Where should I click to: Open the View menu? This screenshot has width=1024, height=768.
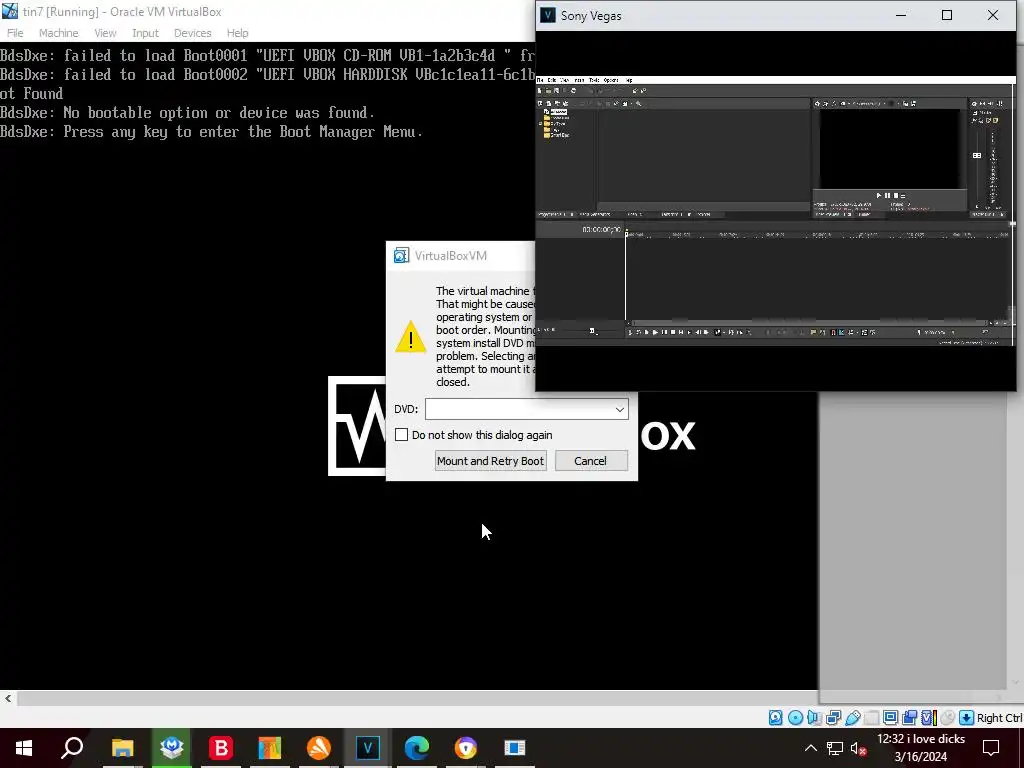[x=104, y=33]
